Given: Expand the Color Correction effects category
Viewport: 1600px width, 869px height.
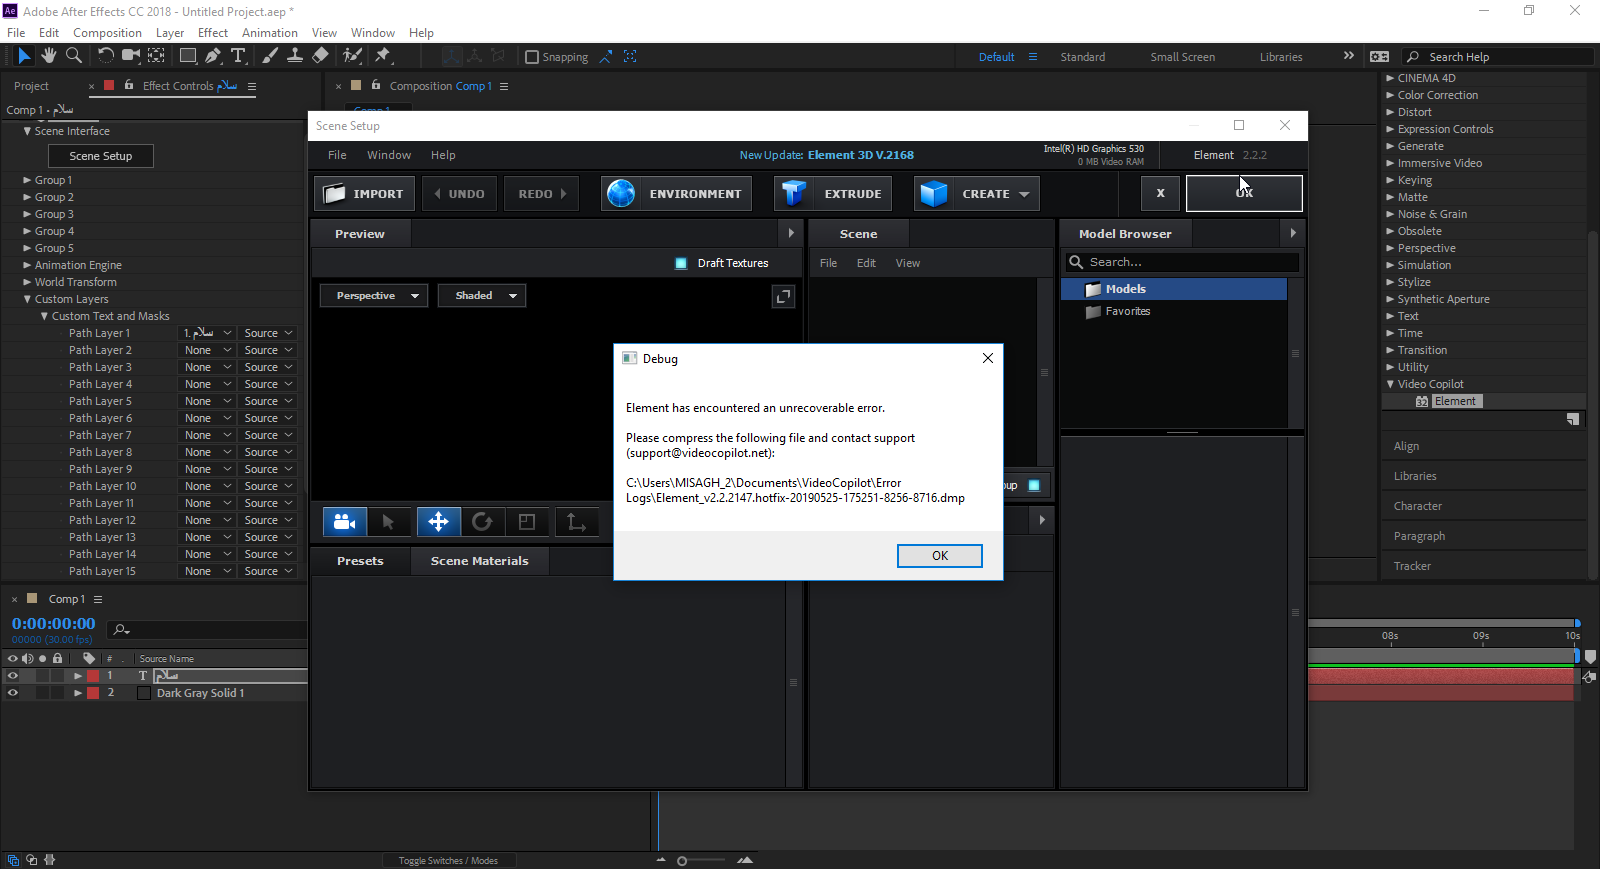Looking at the screenshot, I should pos(1390,95).
